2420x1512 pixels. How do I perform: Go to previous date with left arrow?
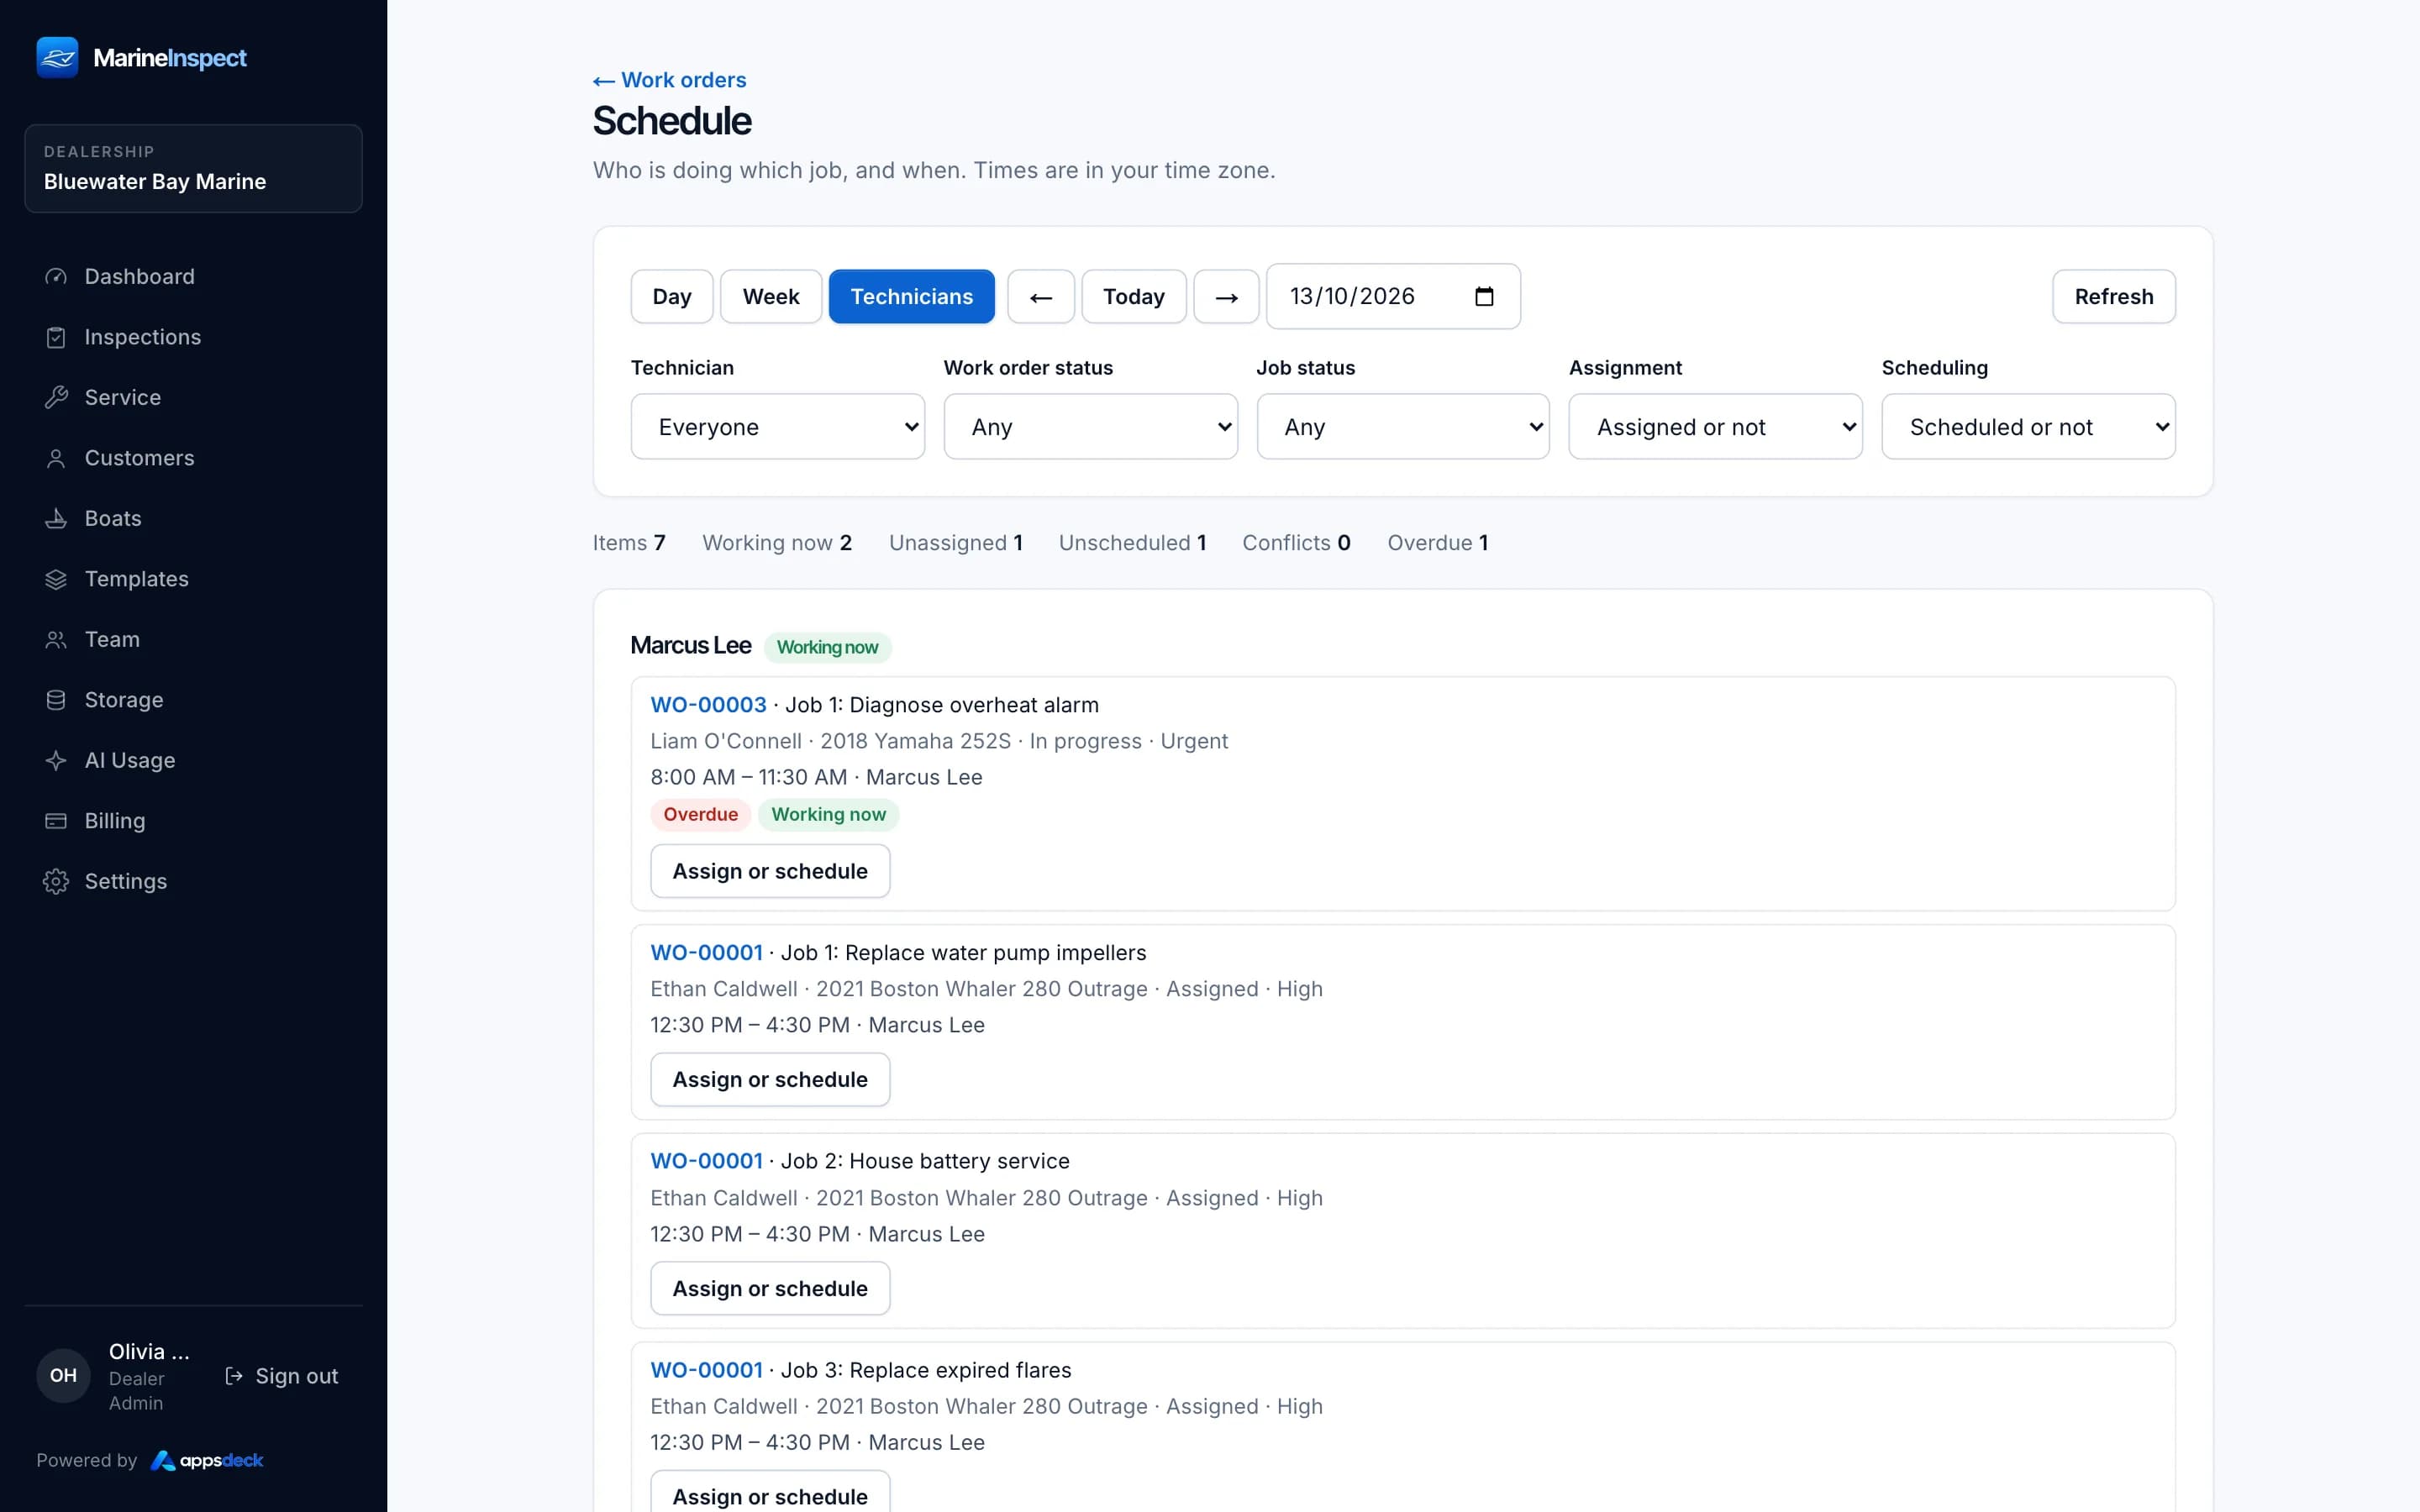(x=1041, y=296)
